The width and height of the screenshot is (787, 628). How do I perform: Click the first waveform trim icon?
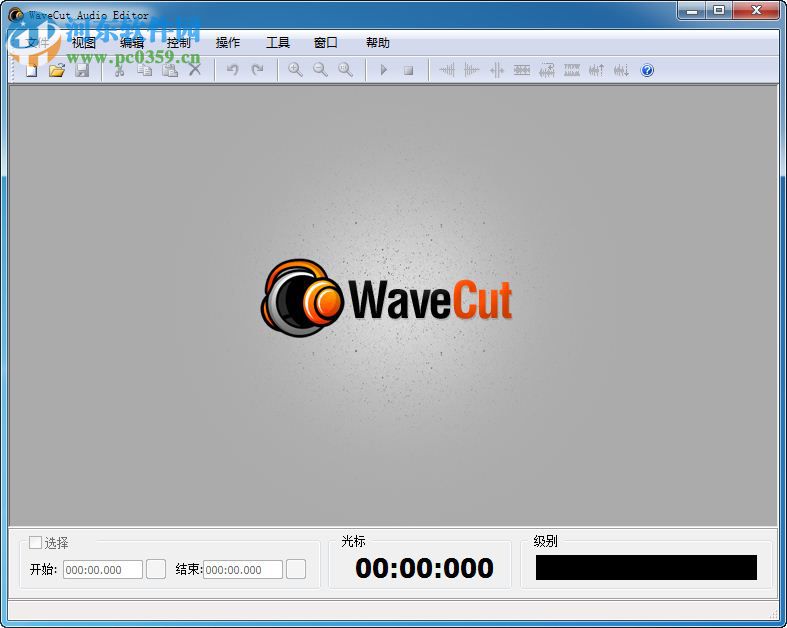click(447, 70)
